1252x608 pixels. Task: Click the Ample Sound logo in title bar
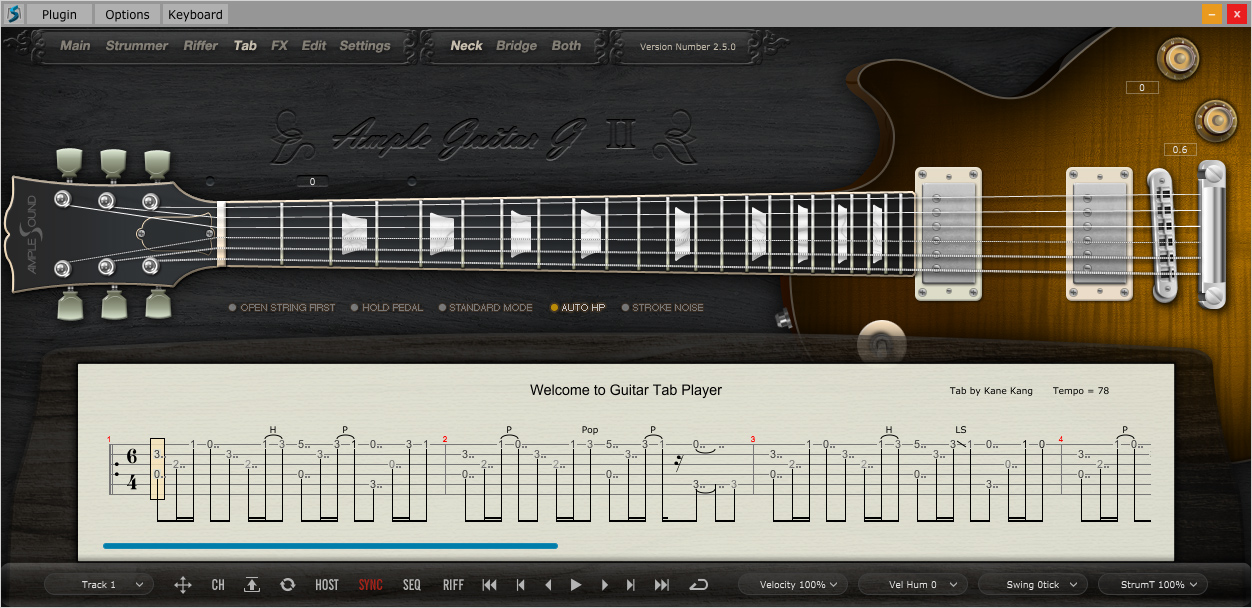pos(14,14)
